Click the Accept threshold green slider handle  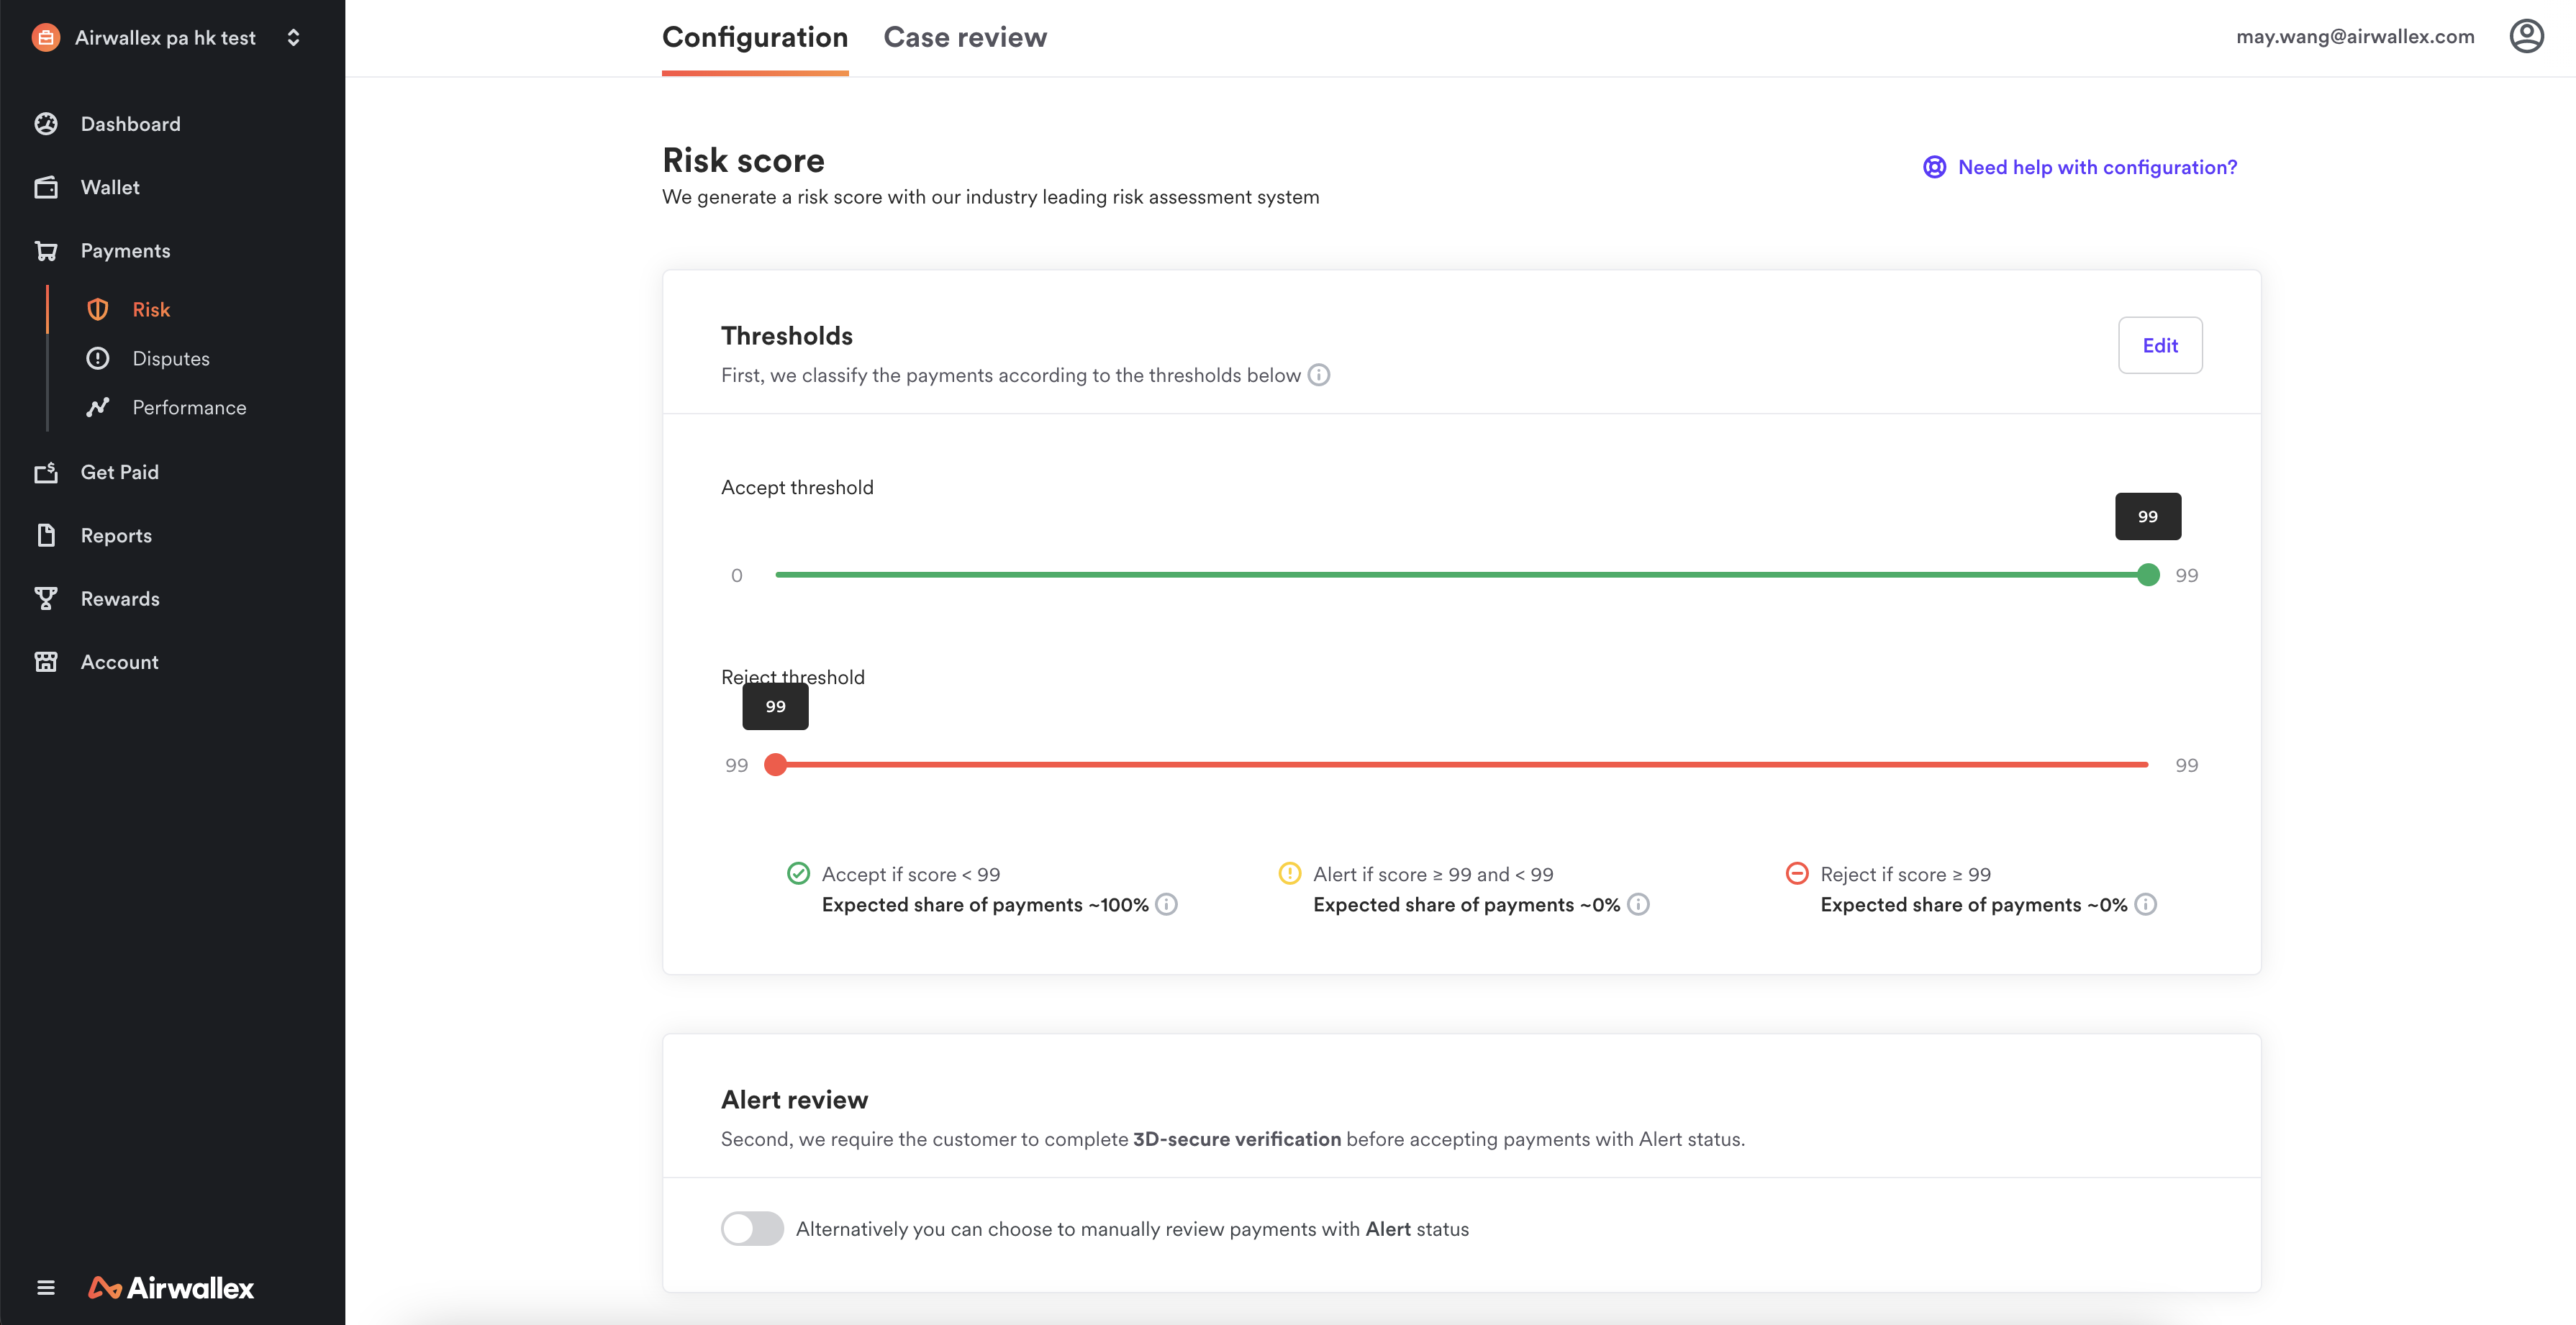click(2148, 574)
